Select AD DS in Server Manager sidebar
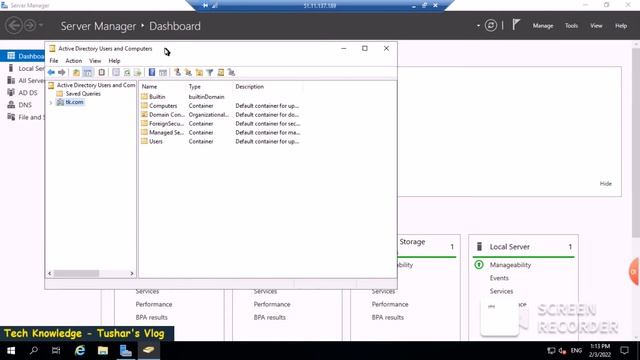This screenshot has height=360, width=640. click(x=27, y=93)
